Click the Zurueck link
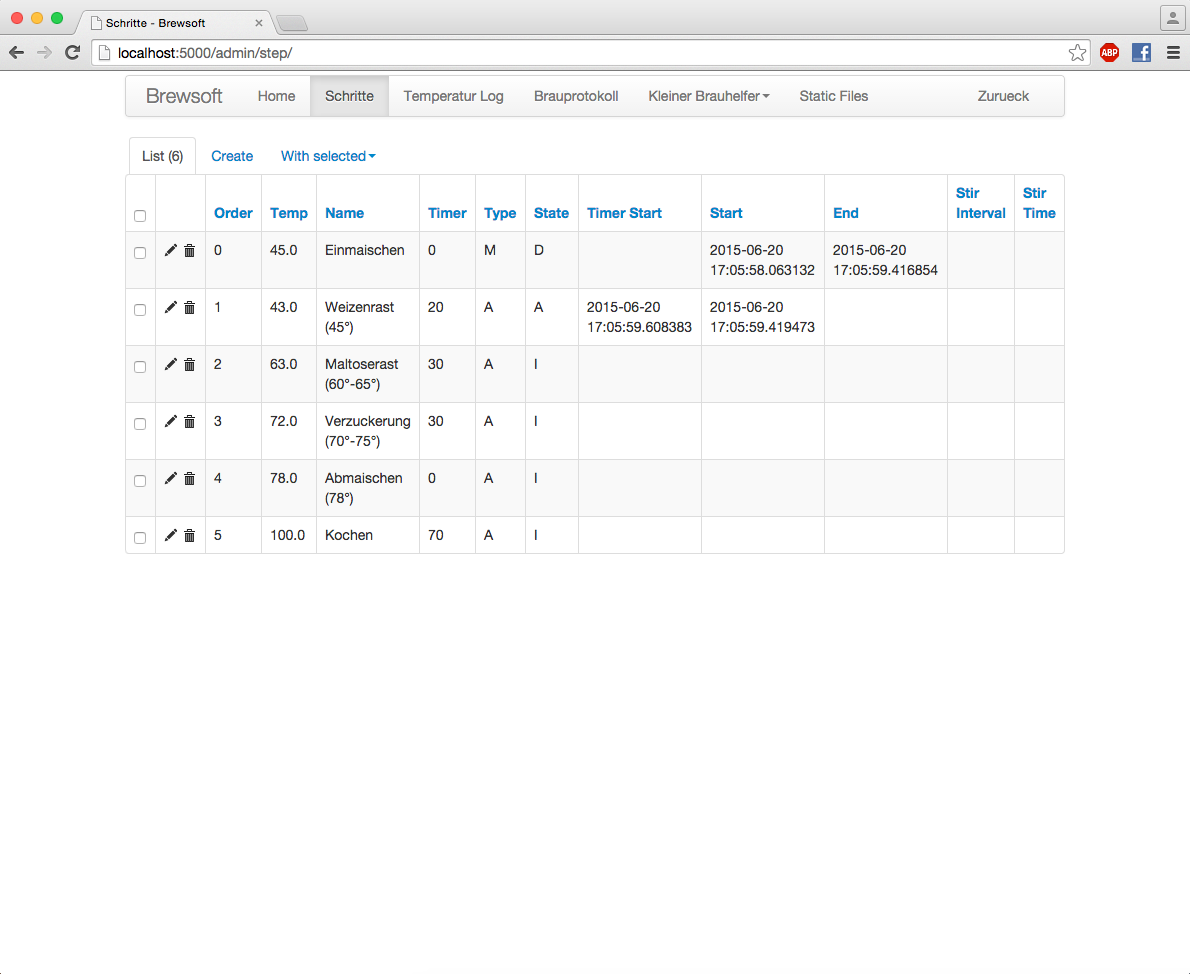The image size is (1190, 974). [x=1003, y=96]
